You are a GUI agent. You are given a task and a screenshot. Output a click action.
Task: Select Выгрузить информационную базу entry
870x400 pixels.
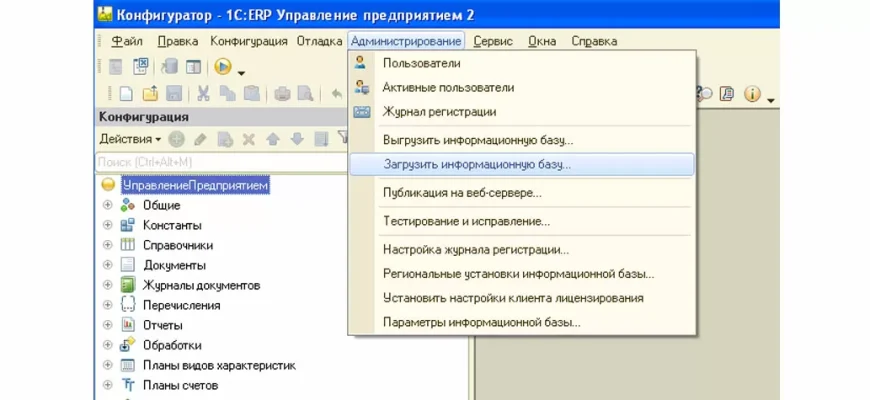(x=478, y=140)
